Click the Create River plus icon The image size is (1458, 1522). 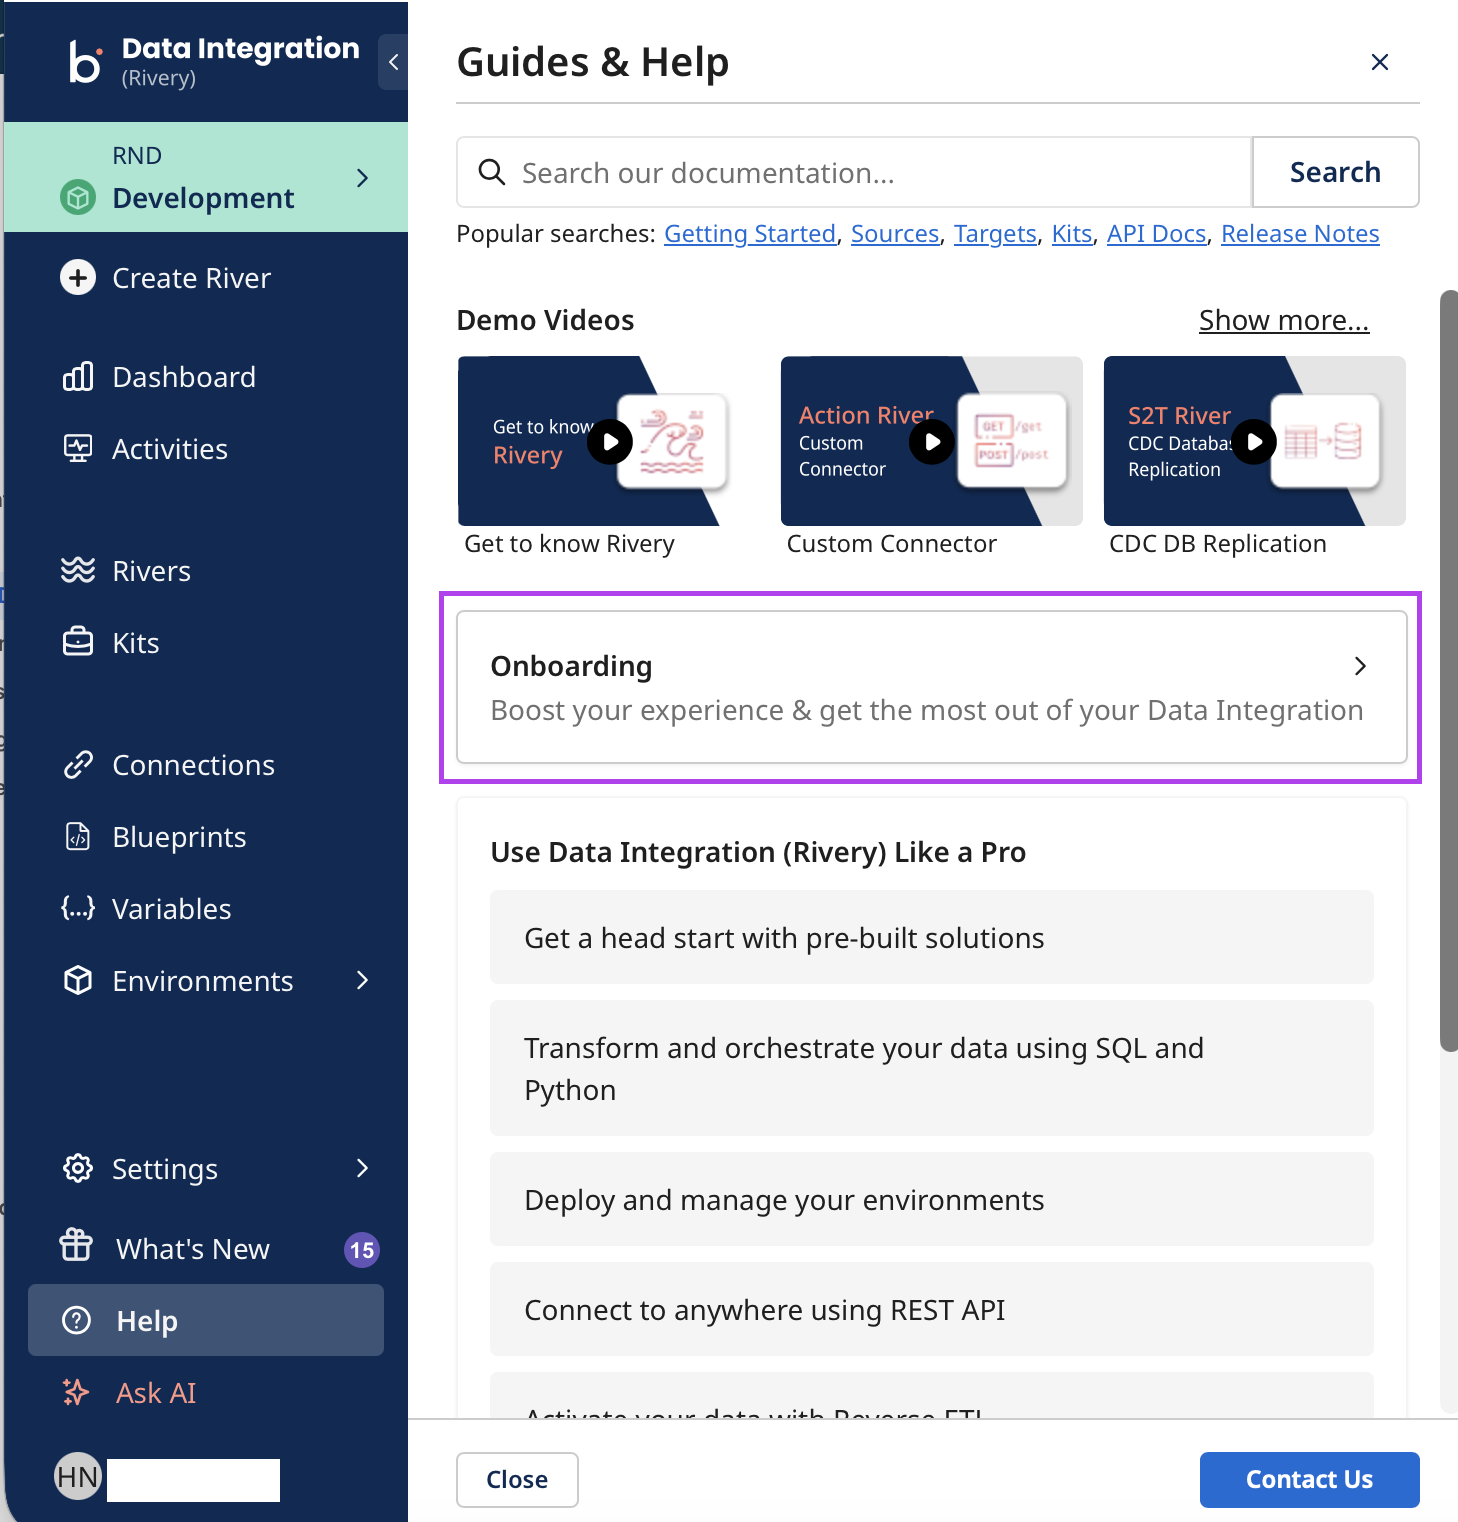tap(78, 278)
